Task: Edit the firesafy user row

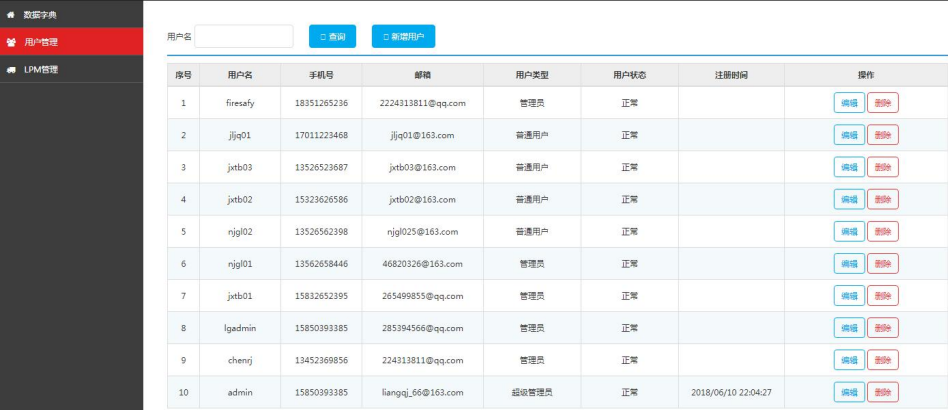Action: point(849,103)
